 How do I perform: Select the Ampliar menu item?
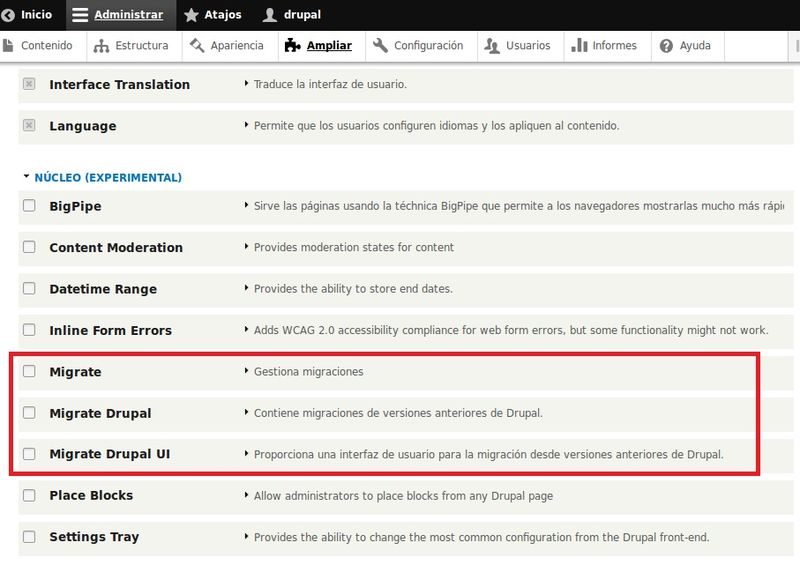pyautogui.click(x=322, y=45)
